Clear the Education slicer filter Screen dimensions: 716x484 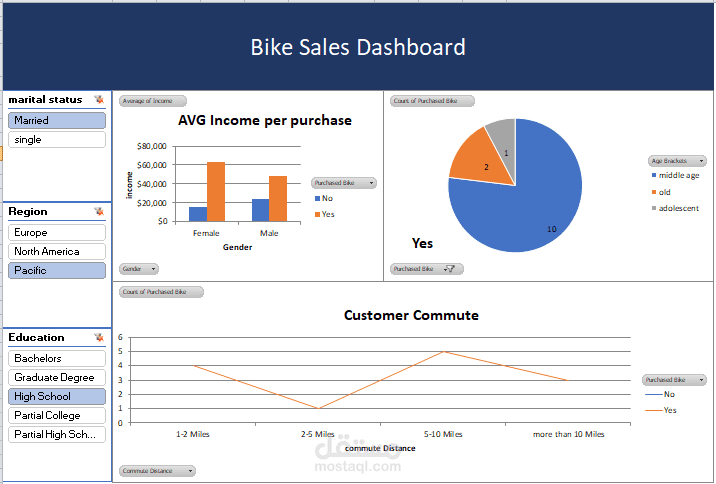pos(98,338)
